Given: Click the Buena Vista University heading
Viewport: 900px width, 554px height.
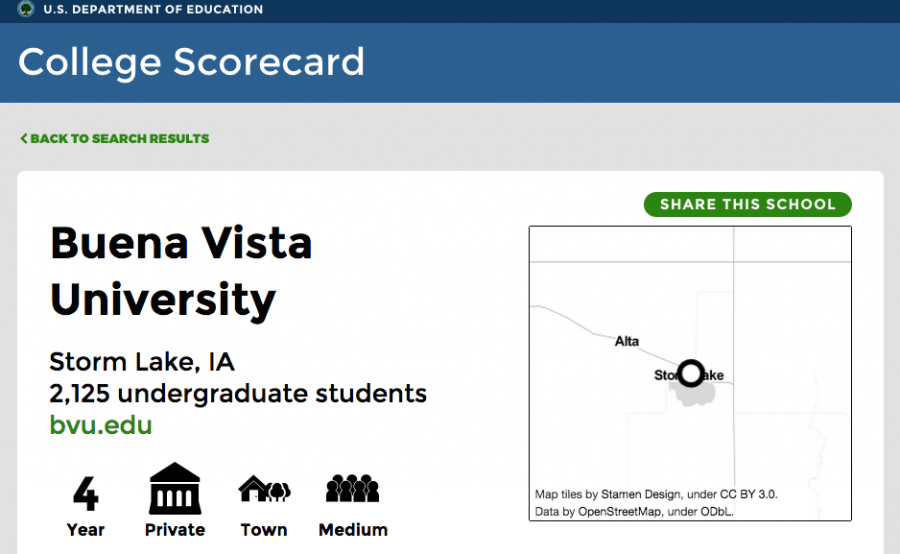Looking at the screenshot, I should coord(181,271).
